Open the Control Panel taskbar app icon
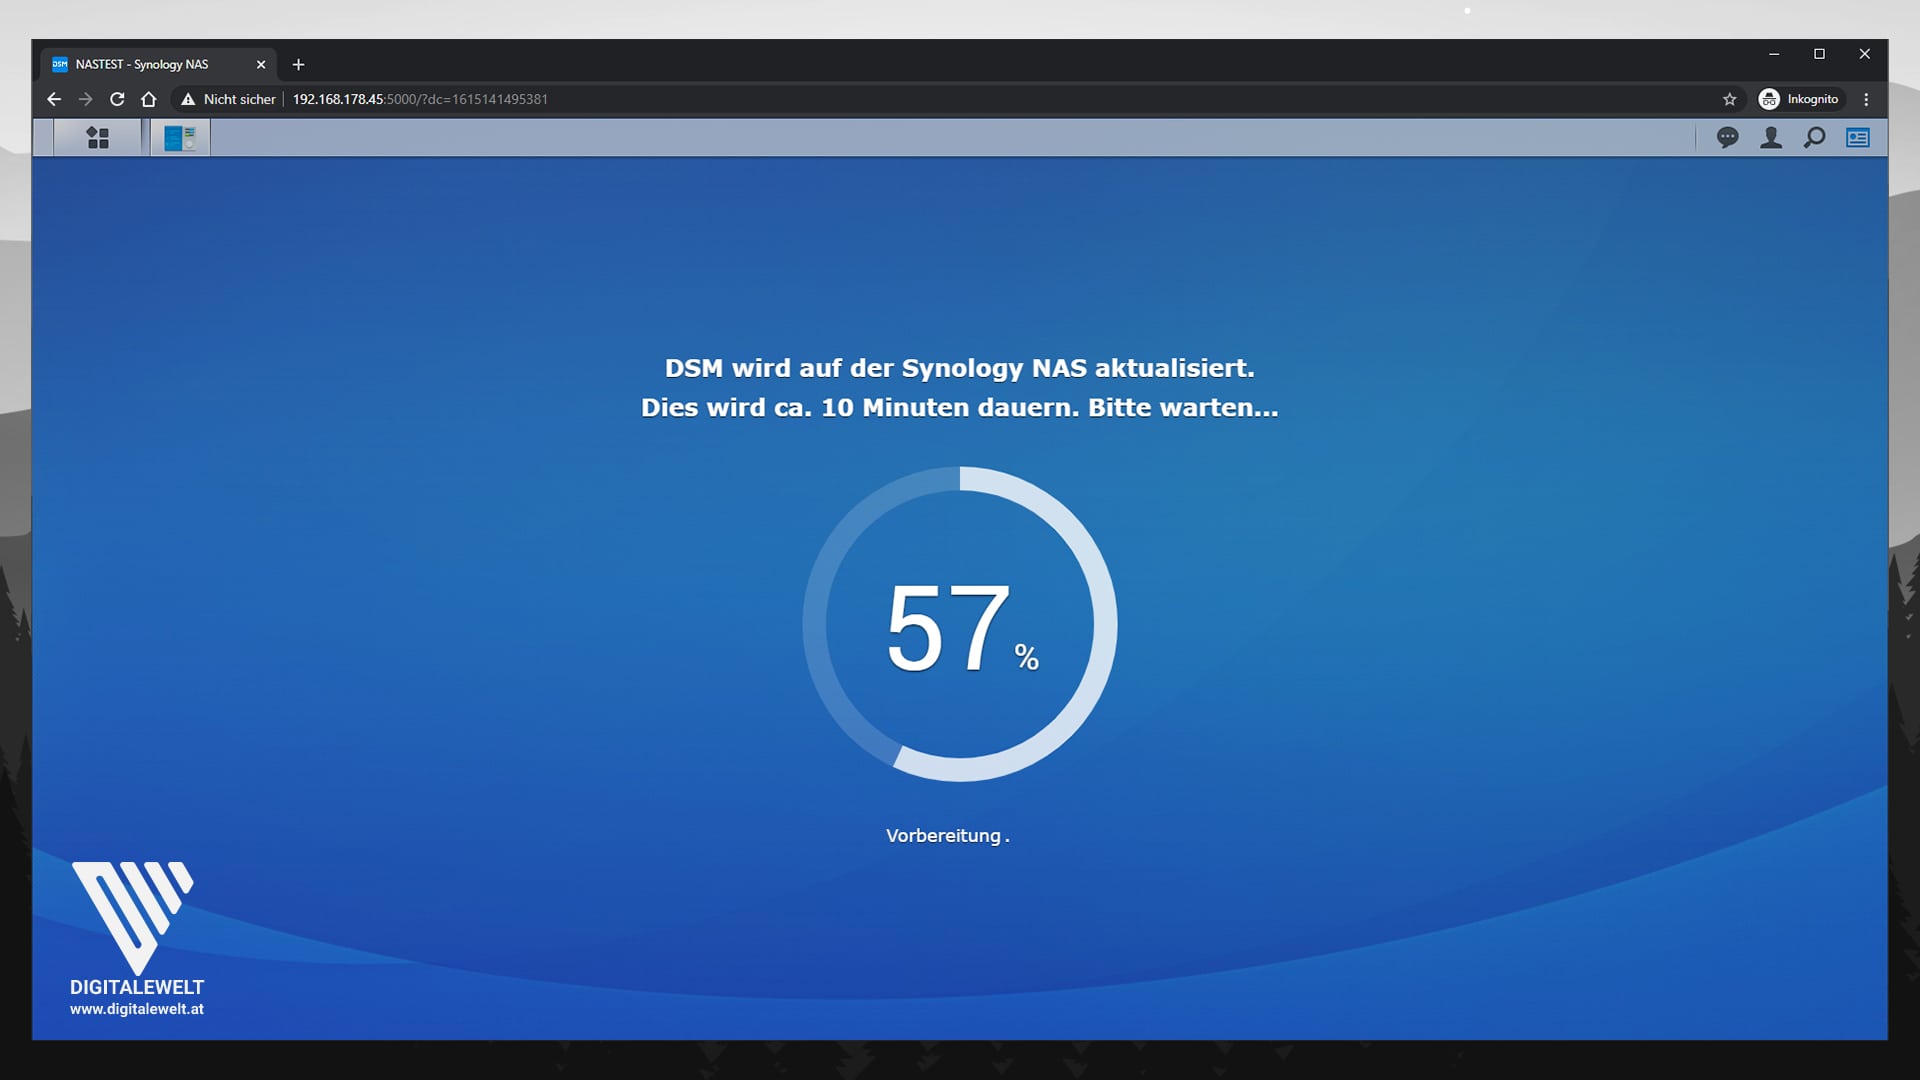Screen dimensions: 1920x1080 [x=180, y=138]
